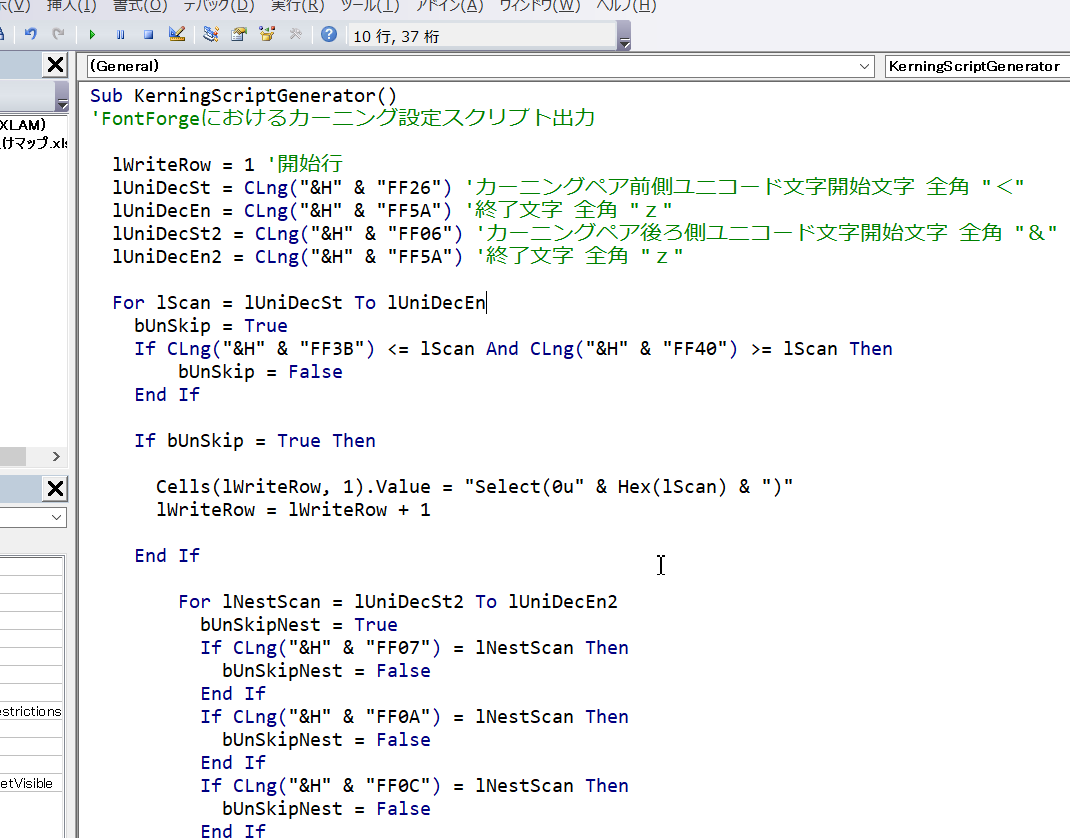Expand the KerningScriptGenerator procedure dropdown
Screen dimensions: 1070x838
975,66
